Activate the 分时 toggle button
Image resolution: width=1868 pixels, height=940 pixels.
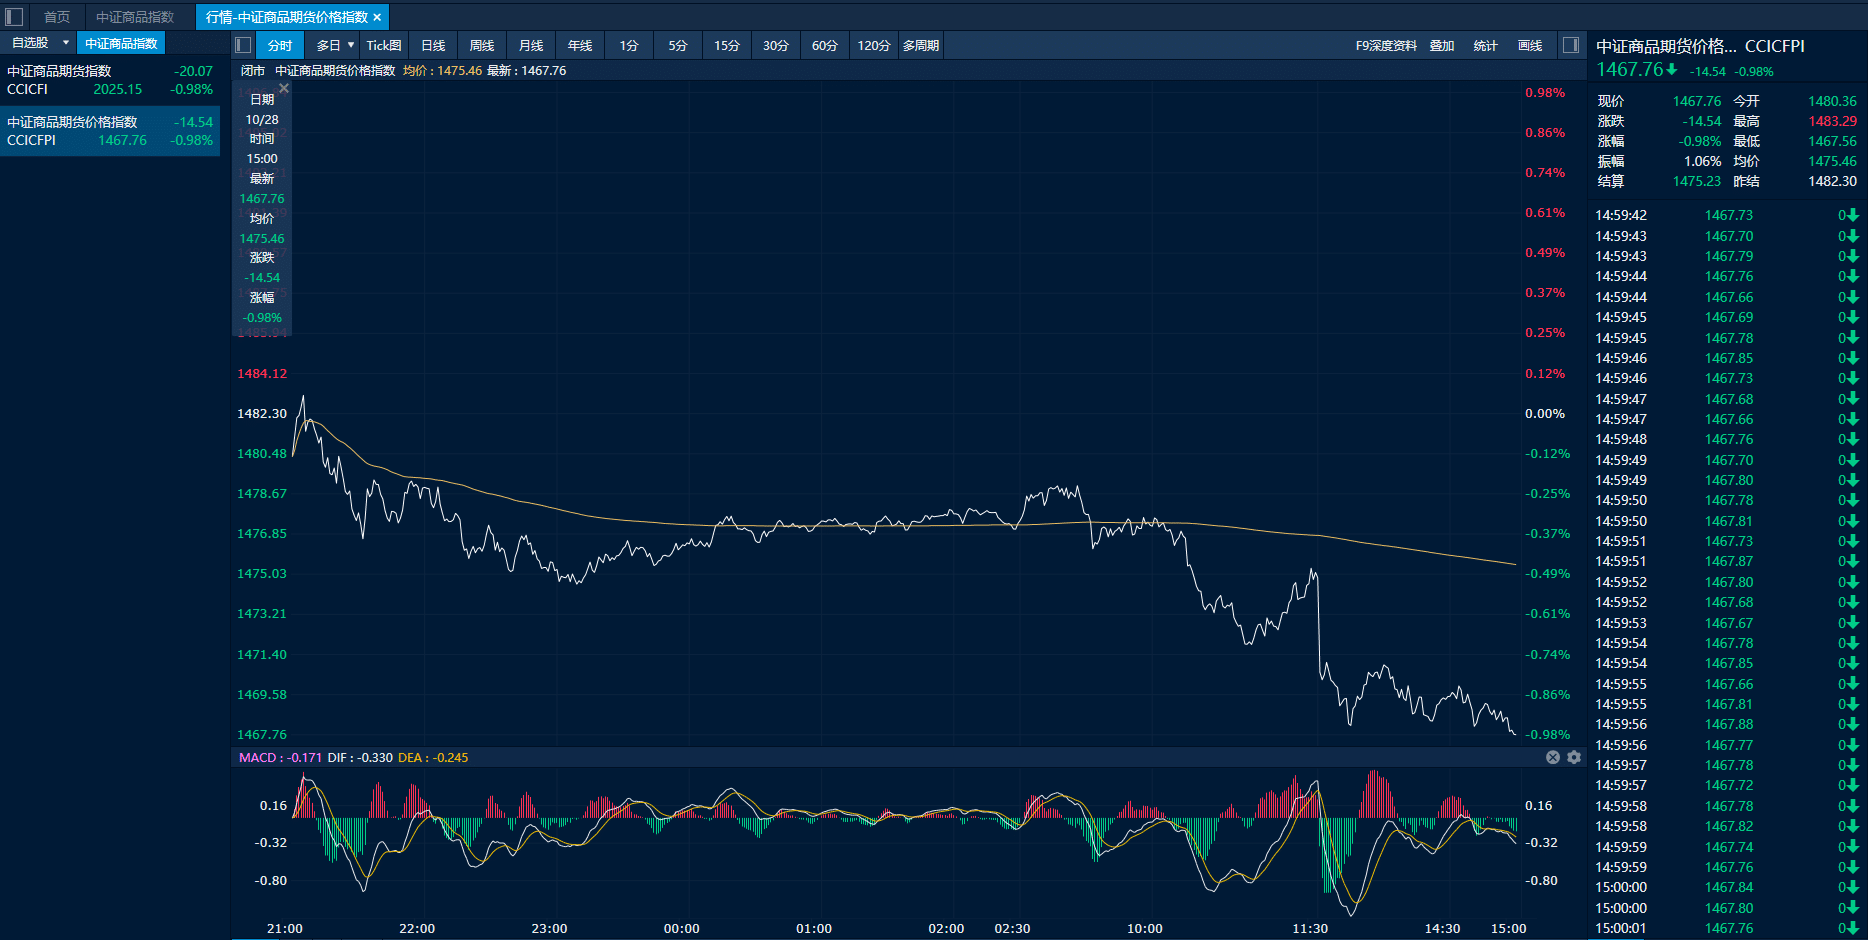[280, 45]
